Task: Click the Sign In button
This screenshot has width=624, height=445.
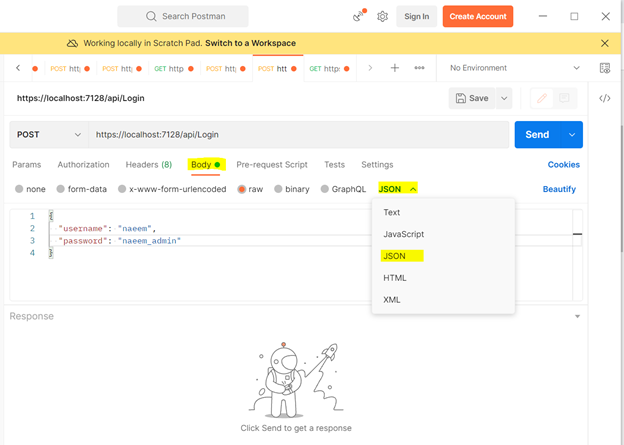Action: (x=417, y=16)
